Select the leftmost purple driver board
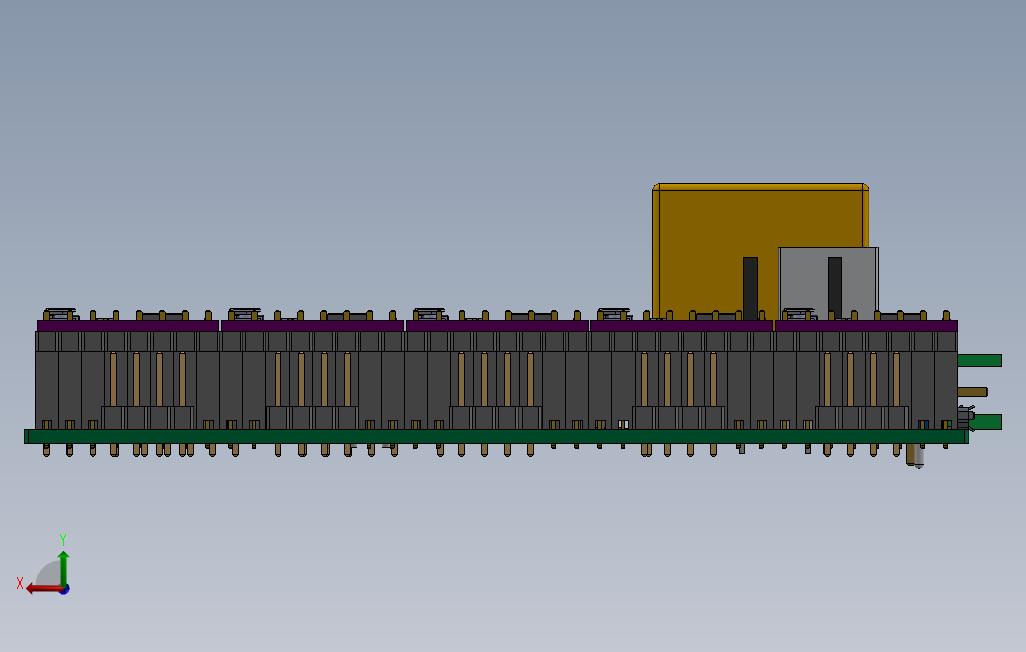The image size is (1026, 652). [x=128, y=325]
